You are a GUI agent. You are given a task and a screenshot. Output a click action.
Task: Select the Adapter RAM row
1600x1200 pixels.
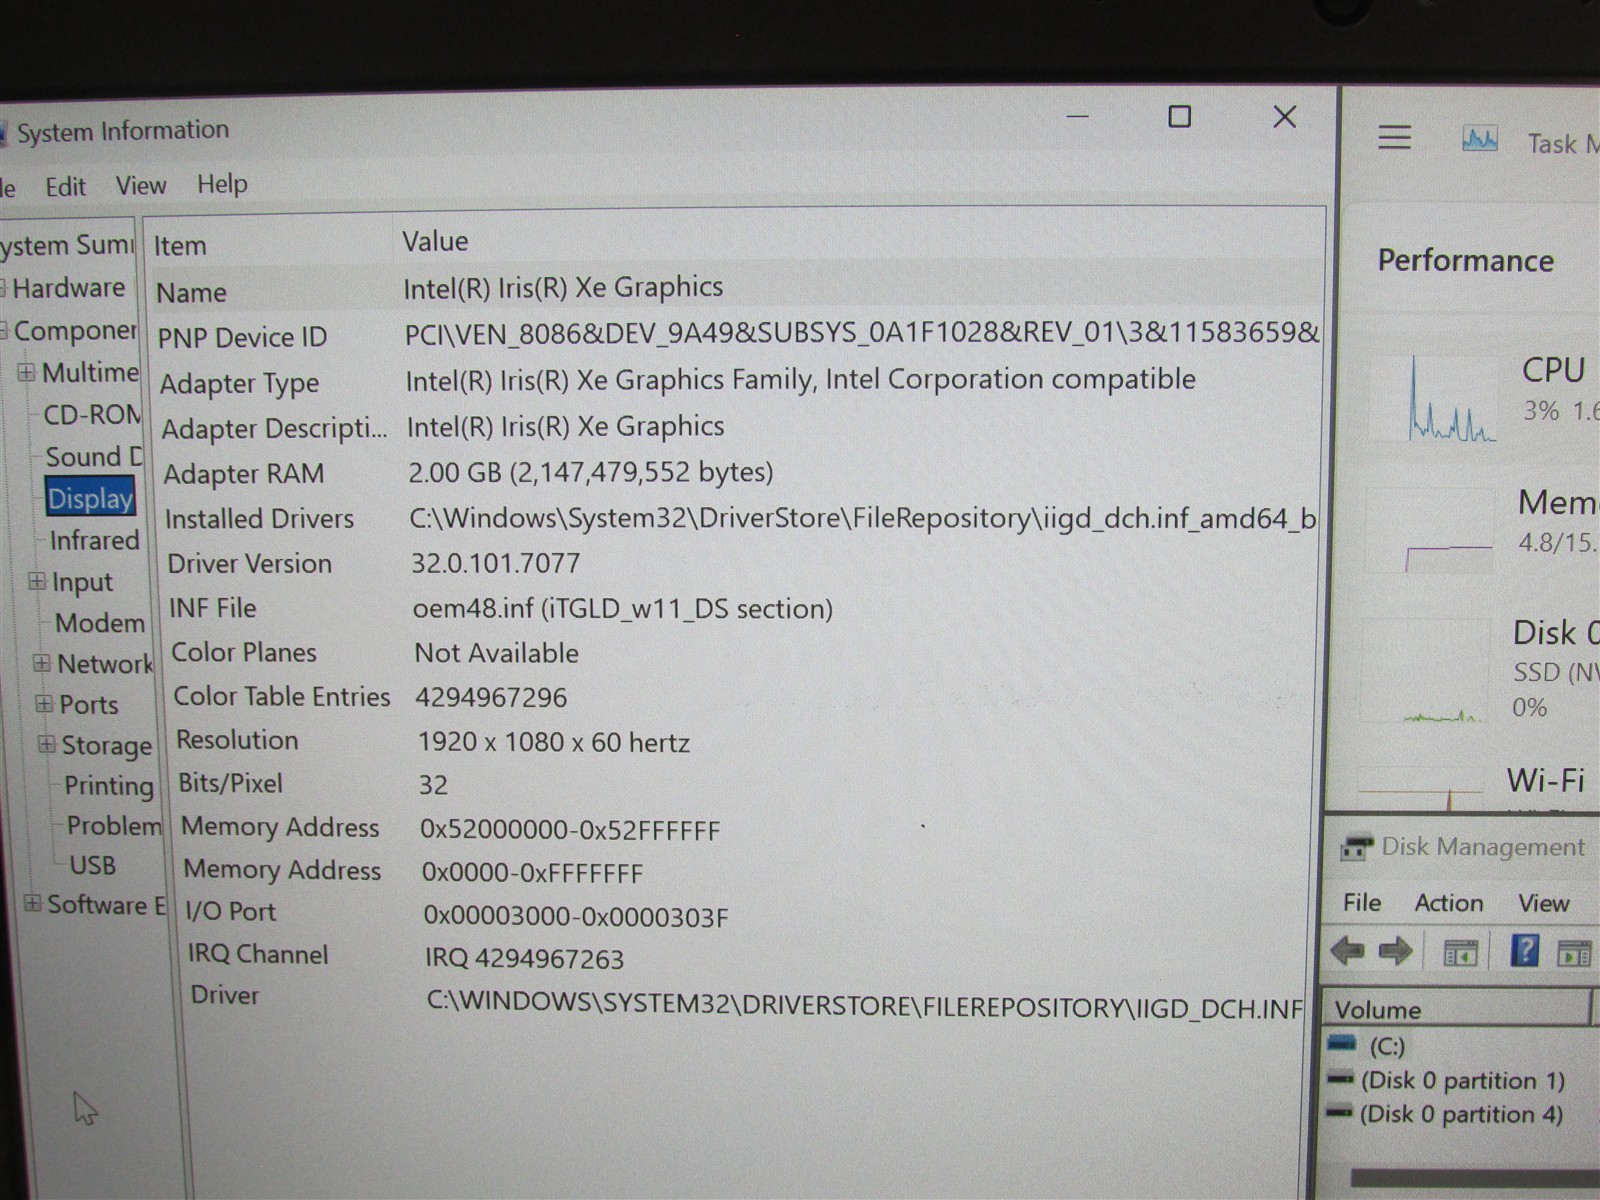click(740, 473)
